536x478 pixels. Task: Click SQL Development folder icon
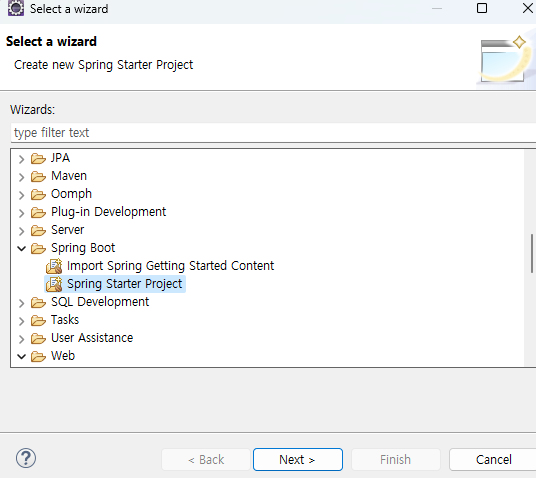click(x=38, y=303)
